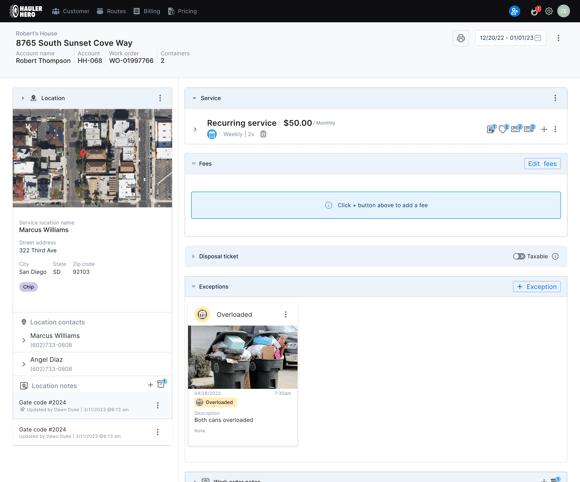This screenshot has width=580, height=482.
Task: Collapse the Fees section
Action: pyautogui.click(x=193, y=164)
